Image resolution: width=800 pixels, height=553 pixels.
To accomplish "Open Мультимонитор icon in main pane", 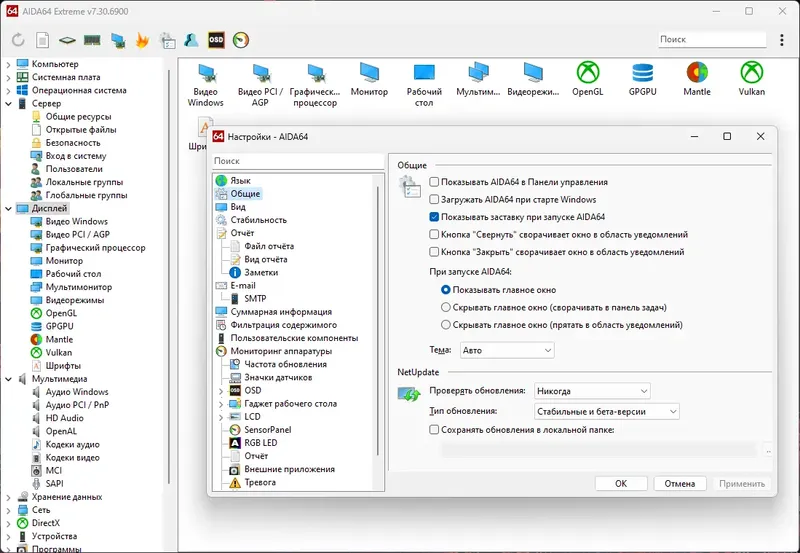I will (x=479, y=79).
